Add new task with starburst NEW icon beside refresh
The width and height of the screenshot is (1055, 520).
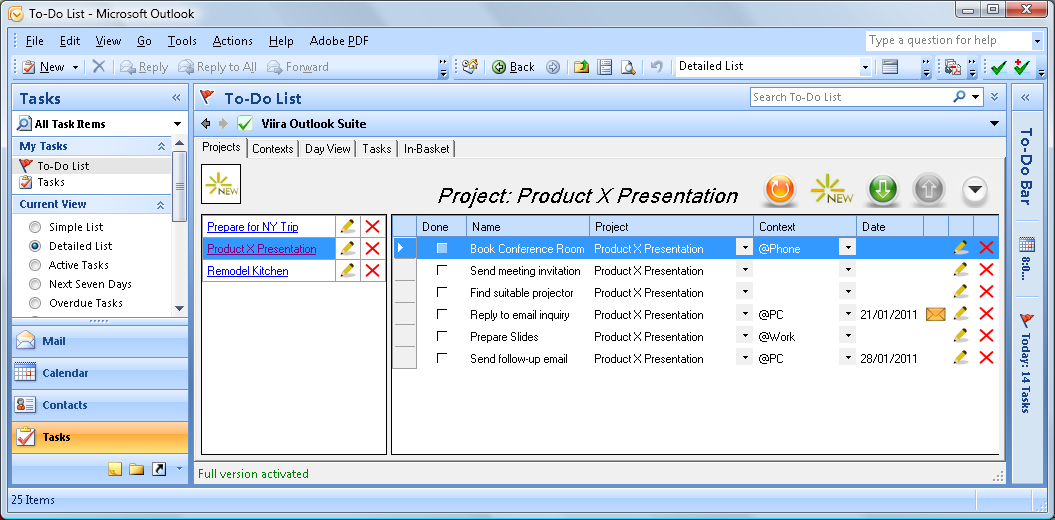pyautogui.click(x=832, y=190)
